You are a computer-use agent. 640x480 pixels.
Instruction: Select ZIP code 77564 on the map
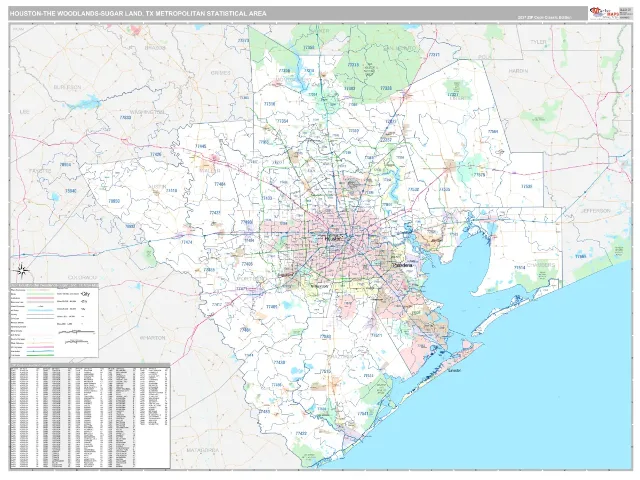click(493, 131)
